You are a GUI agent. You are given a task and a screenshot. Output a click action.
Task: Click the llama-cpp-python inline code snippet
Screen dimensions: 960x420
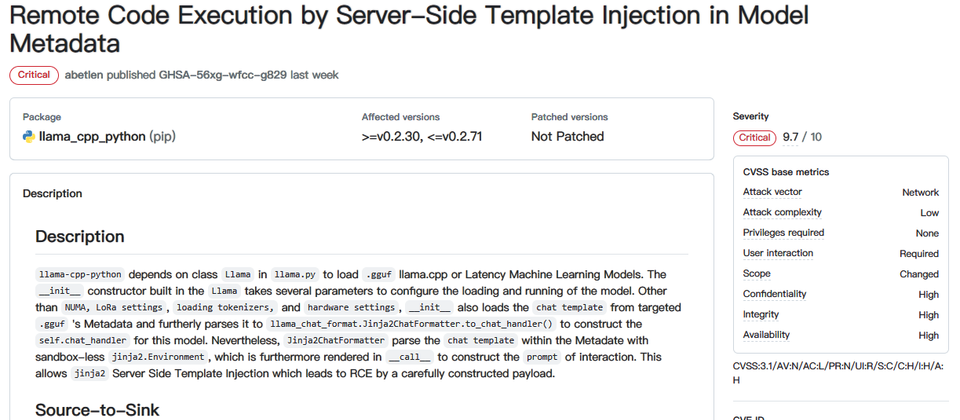(80, 274)
